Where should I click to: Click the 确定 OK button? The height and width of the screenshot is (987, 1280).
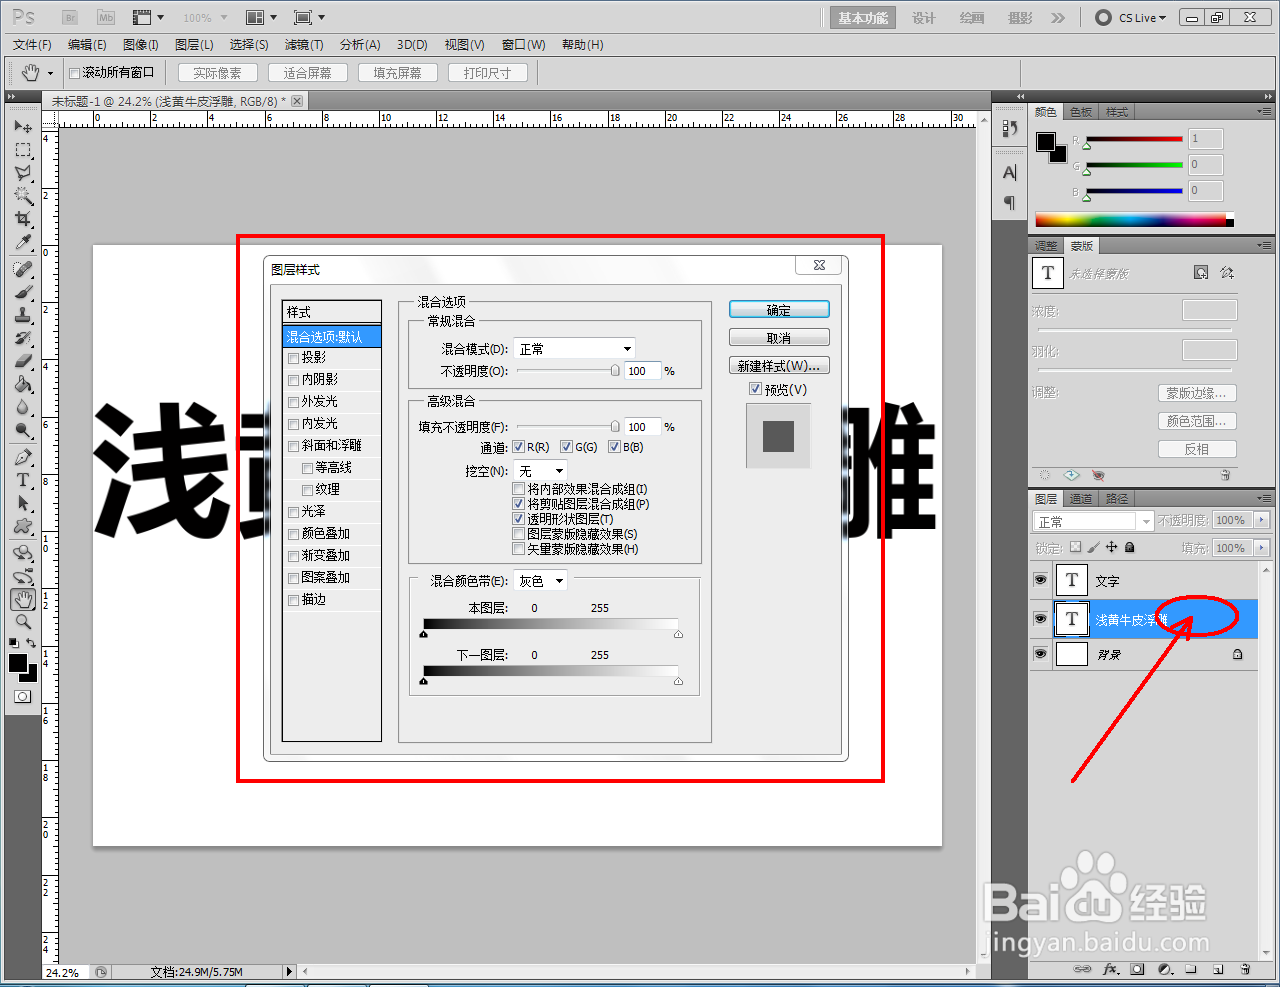tap(779, 310)
